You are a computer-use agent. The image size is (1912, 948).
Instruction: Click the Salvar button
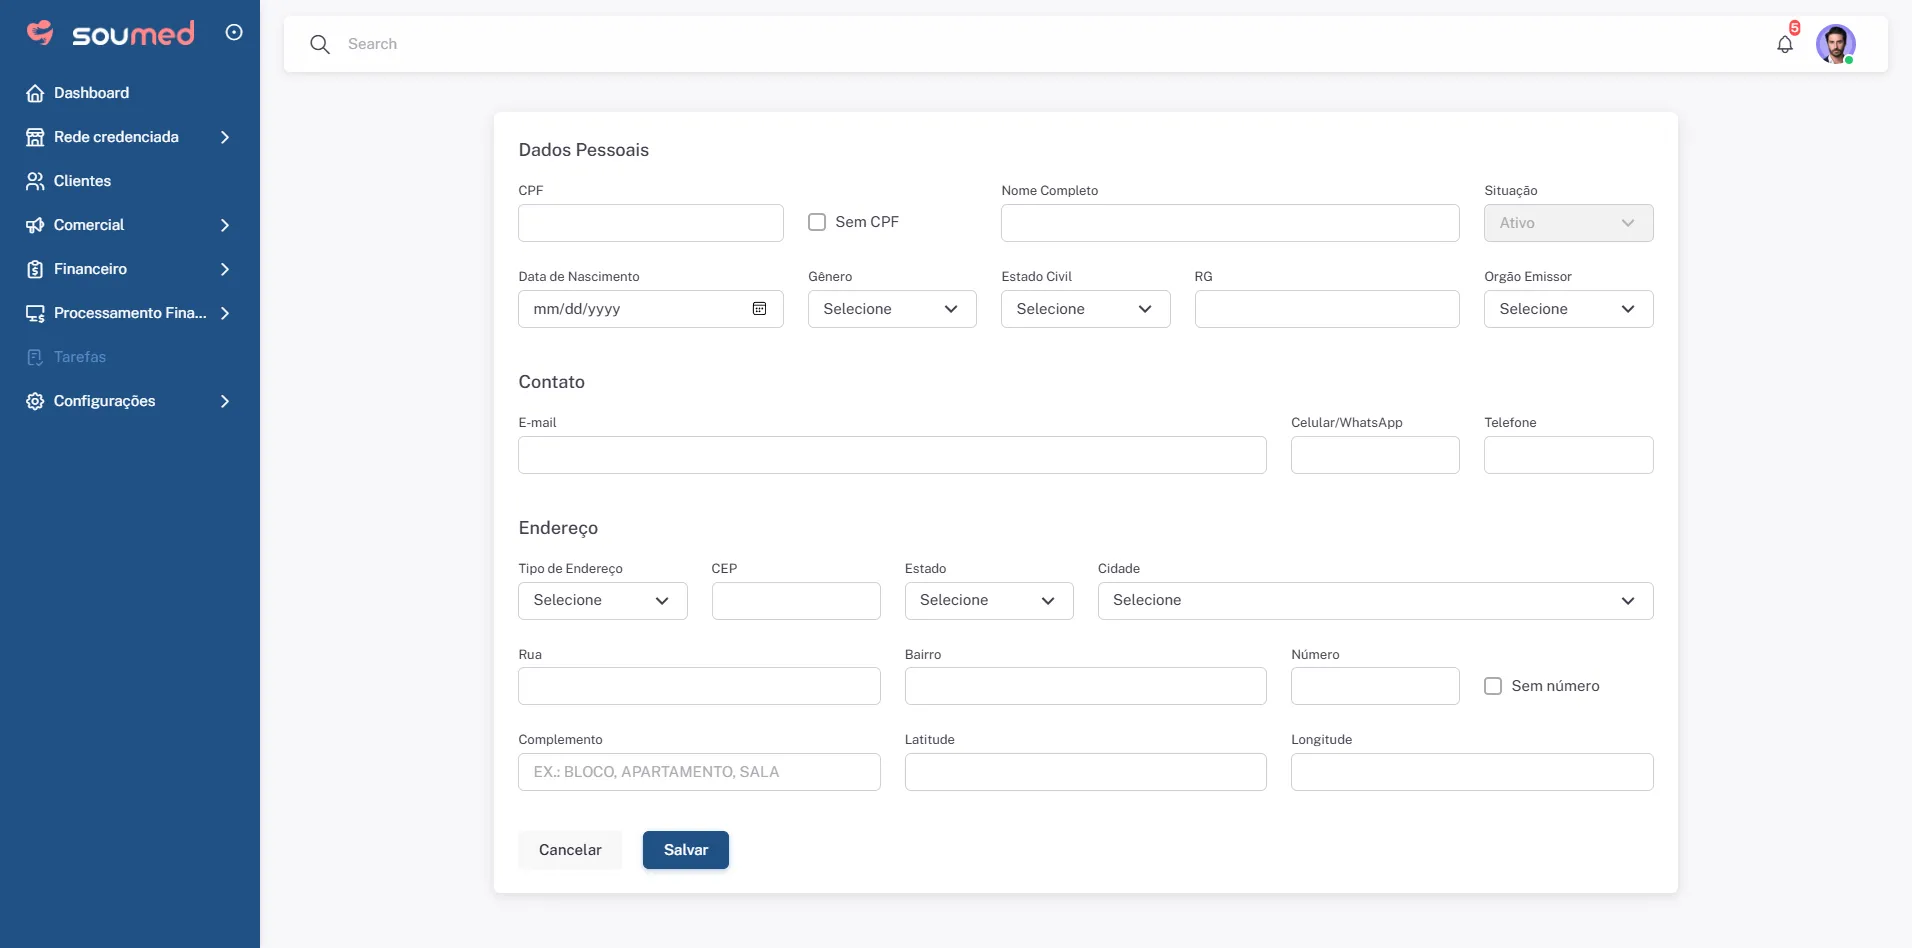[686, 850]
